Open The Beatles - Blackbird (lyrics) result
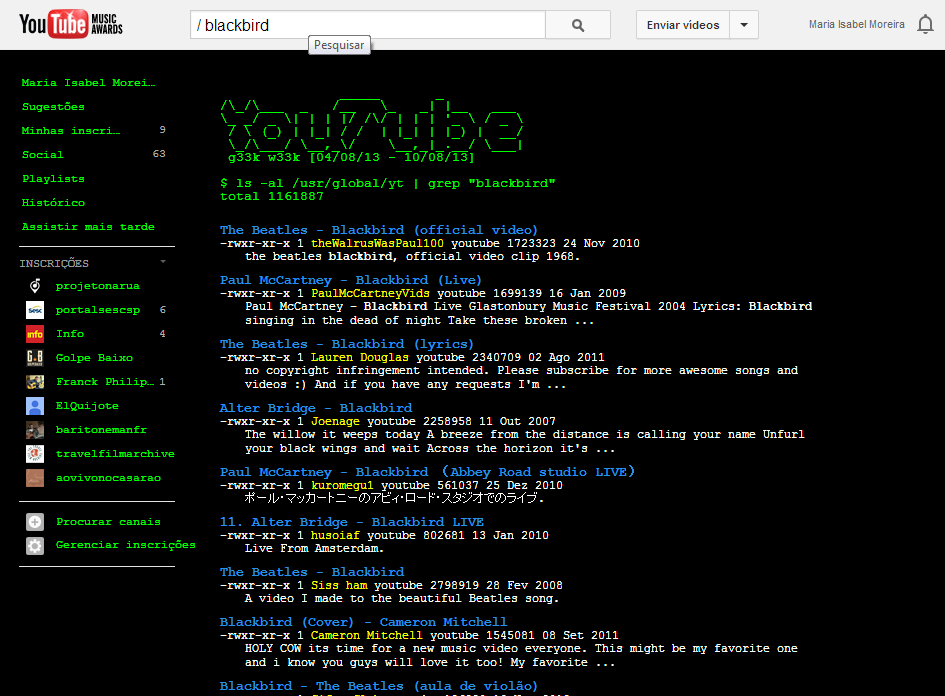This screenshot has width=945, height=696. (347, 343)
